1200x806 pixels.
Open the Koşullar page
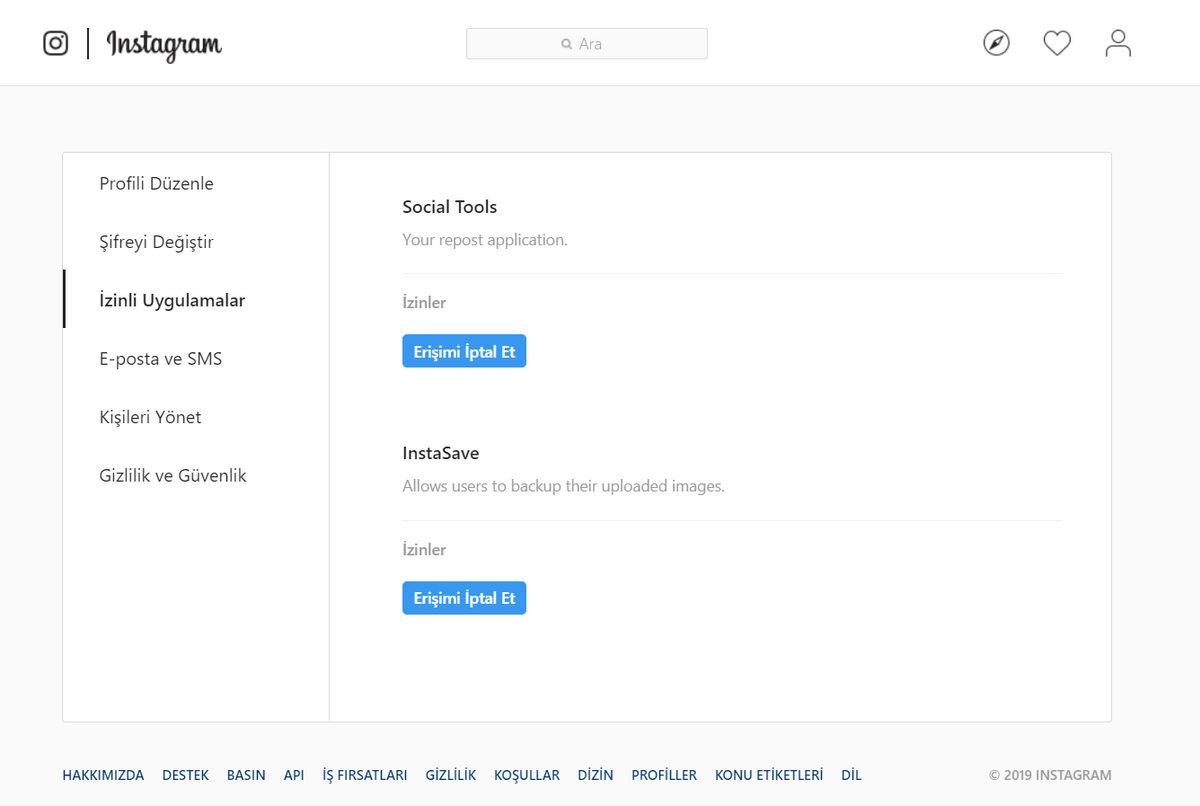(527, 775)
